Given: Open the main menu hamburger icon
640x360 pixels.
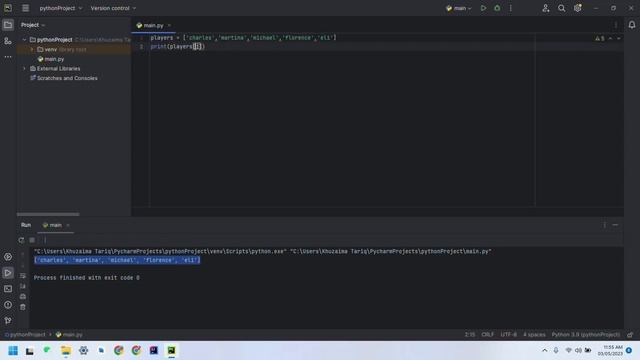Looking at the screenshot, I should [25, 8].
